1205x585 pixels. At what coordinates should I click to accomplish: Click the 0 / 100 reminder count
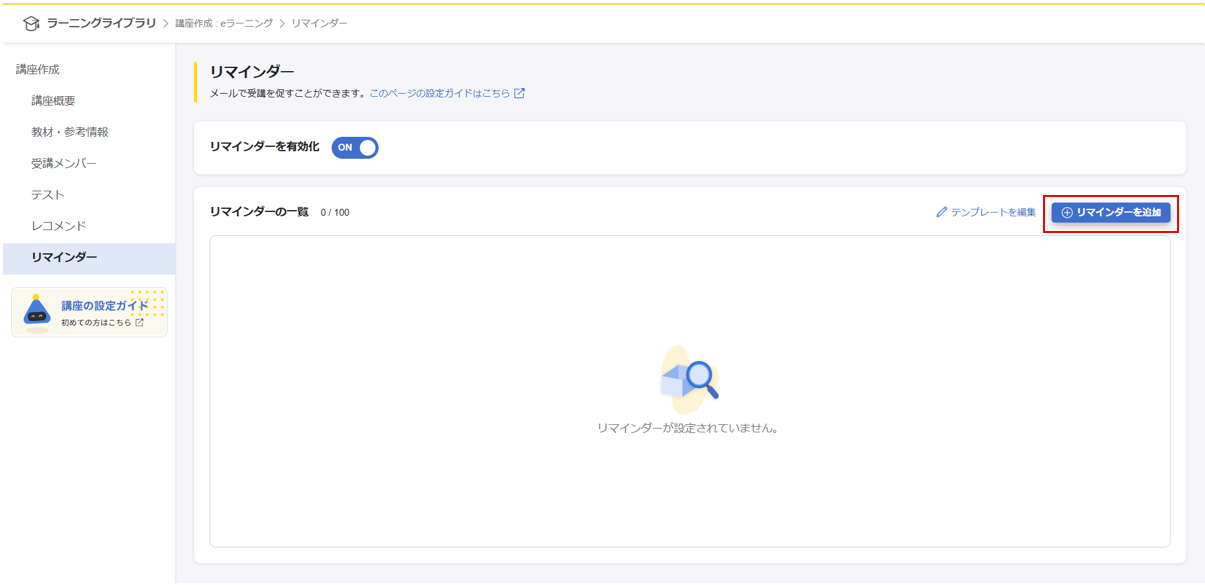coord(335,213)
